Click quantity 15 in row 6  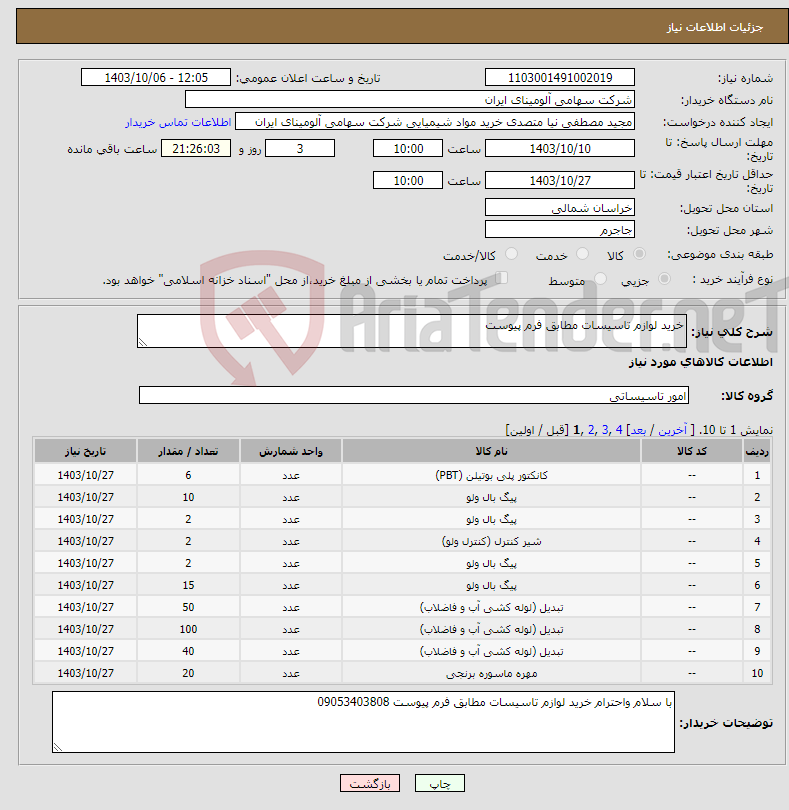point(188,585)
